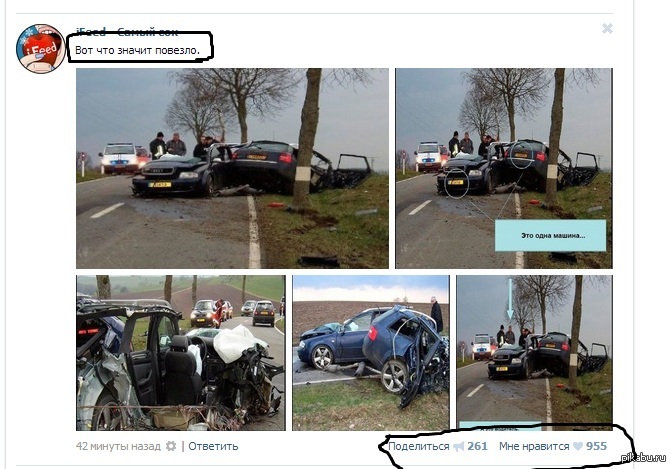Image resolution: width=671 pixels, height=469 pixels.
Task: Open the iFeed group avatar
Action: [x=41, y=49]
